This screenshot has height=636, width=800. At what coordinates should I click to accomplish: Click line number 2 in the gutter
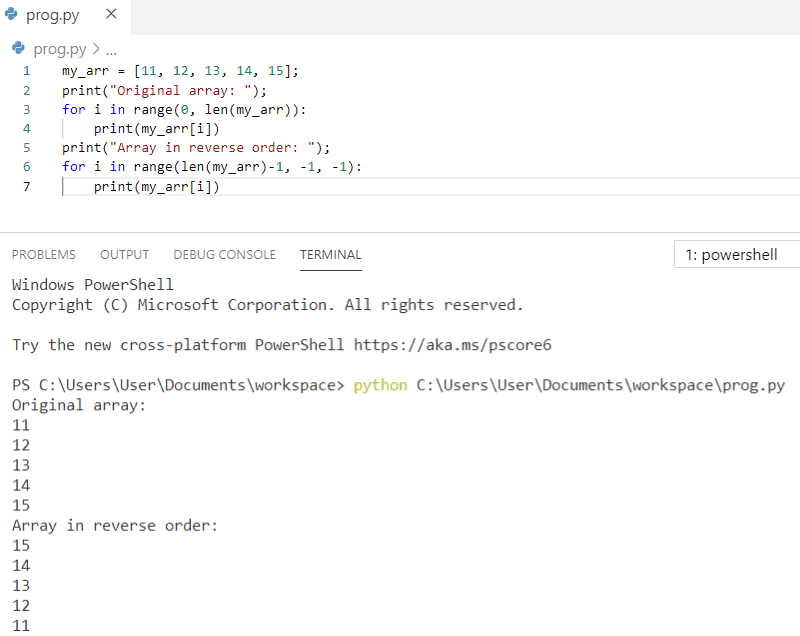pos(27,91)
